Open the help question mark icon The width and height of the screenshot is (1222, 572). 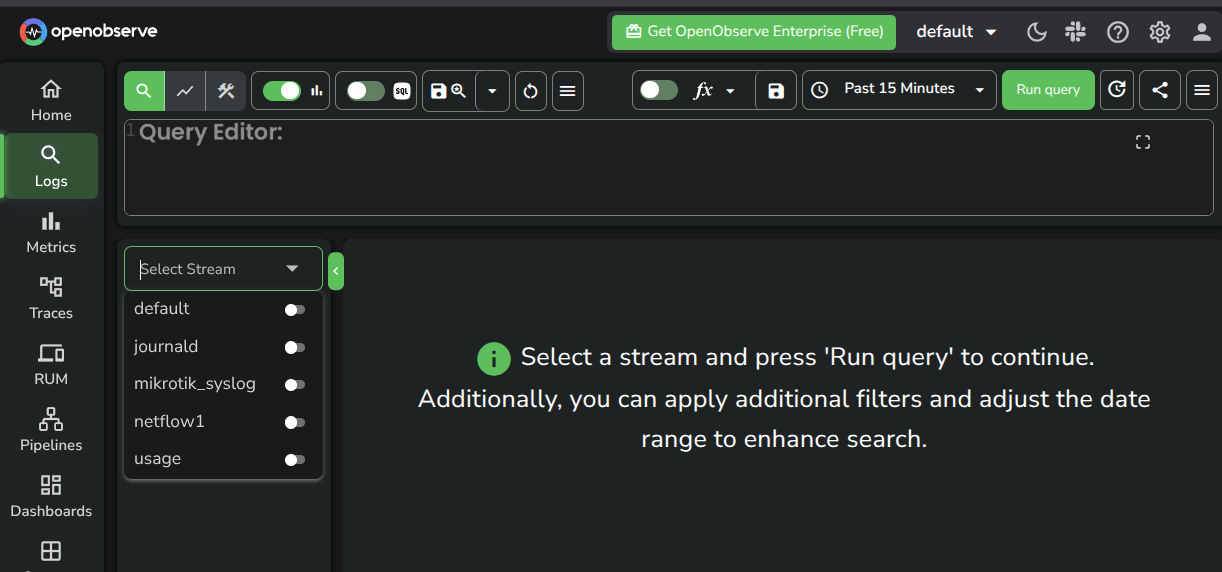click(x=1118, y=32)
